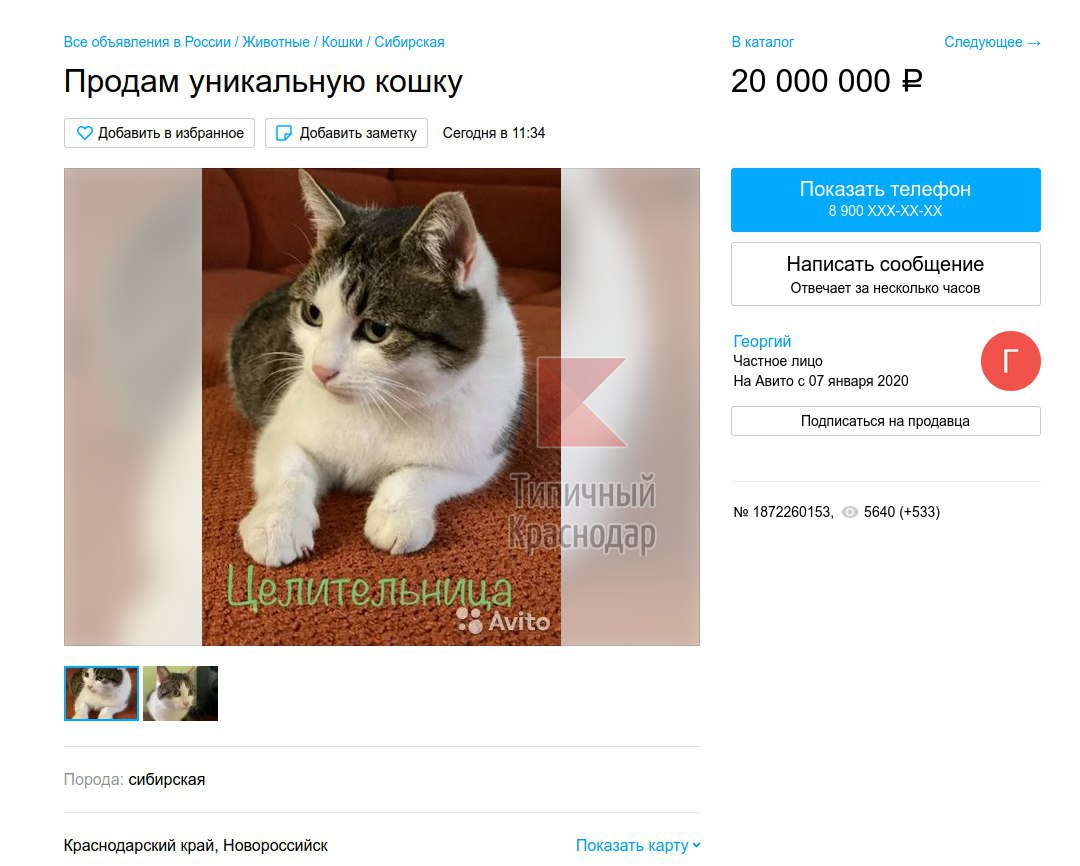Open the Сибирская breadcrumb category
Screen dimensions: 1080x866
(x=409, y=42)
